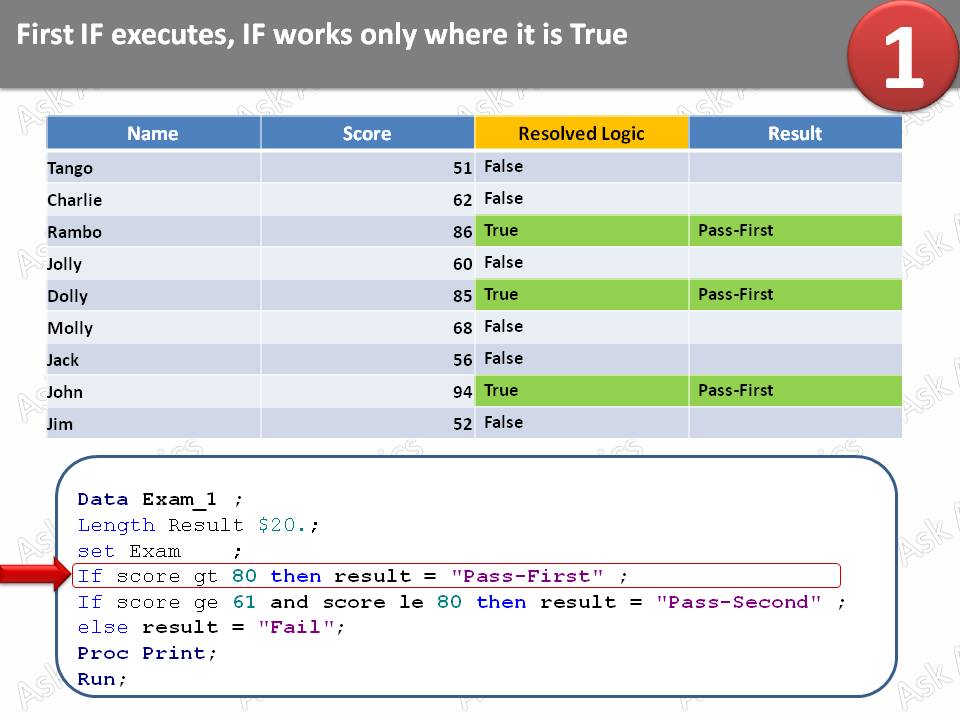Select the Score column header
The image size is (960, 720).
click(367, 132)
